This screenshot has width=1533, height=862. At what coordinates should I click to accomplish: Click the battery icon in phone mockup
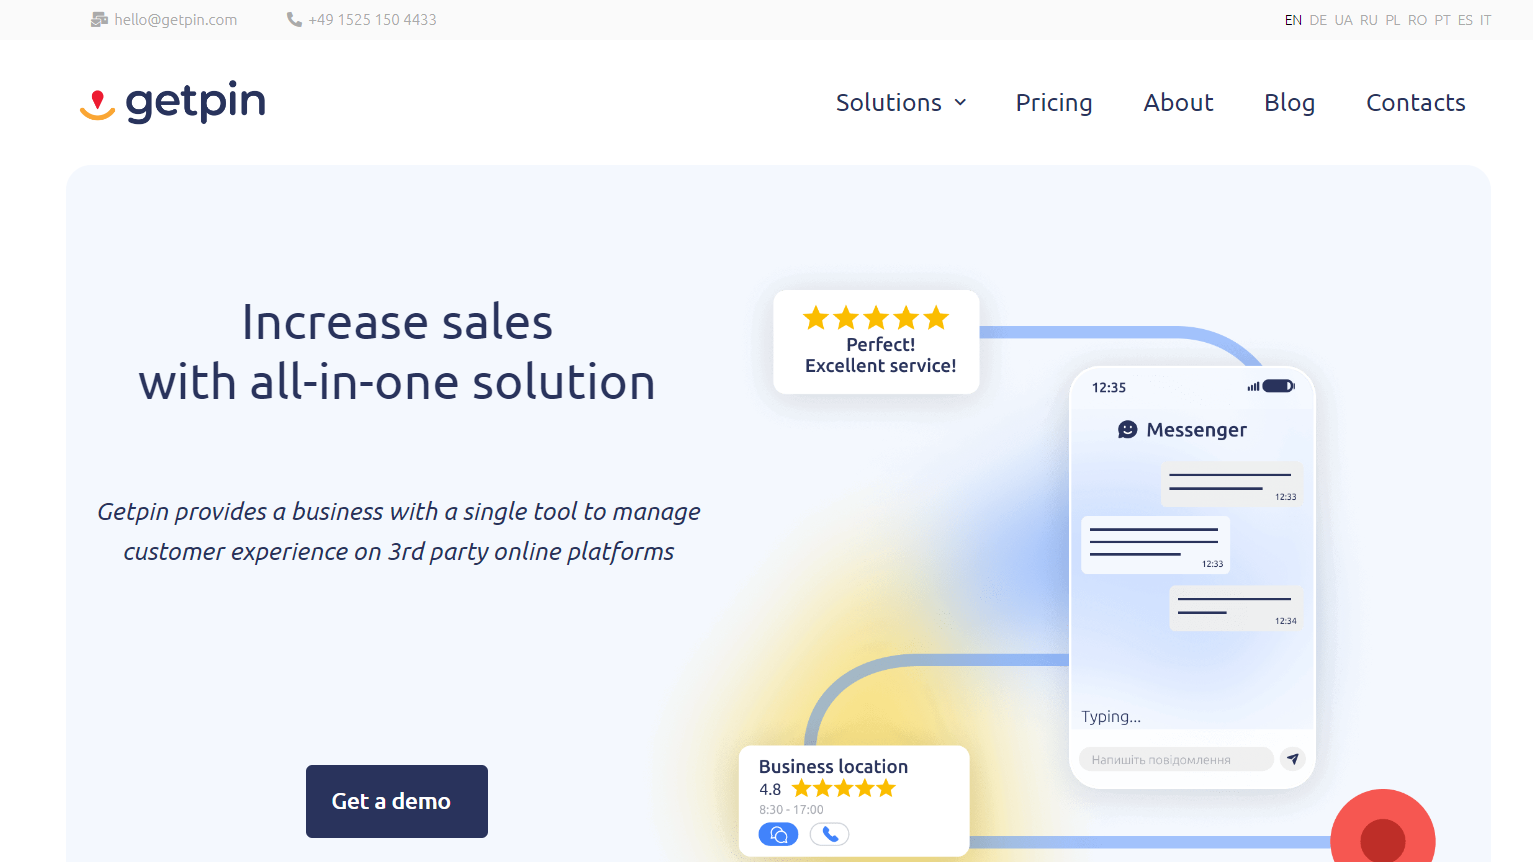pos(1278,386)
